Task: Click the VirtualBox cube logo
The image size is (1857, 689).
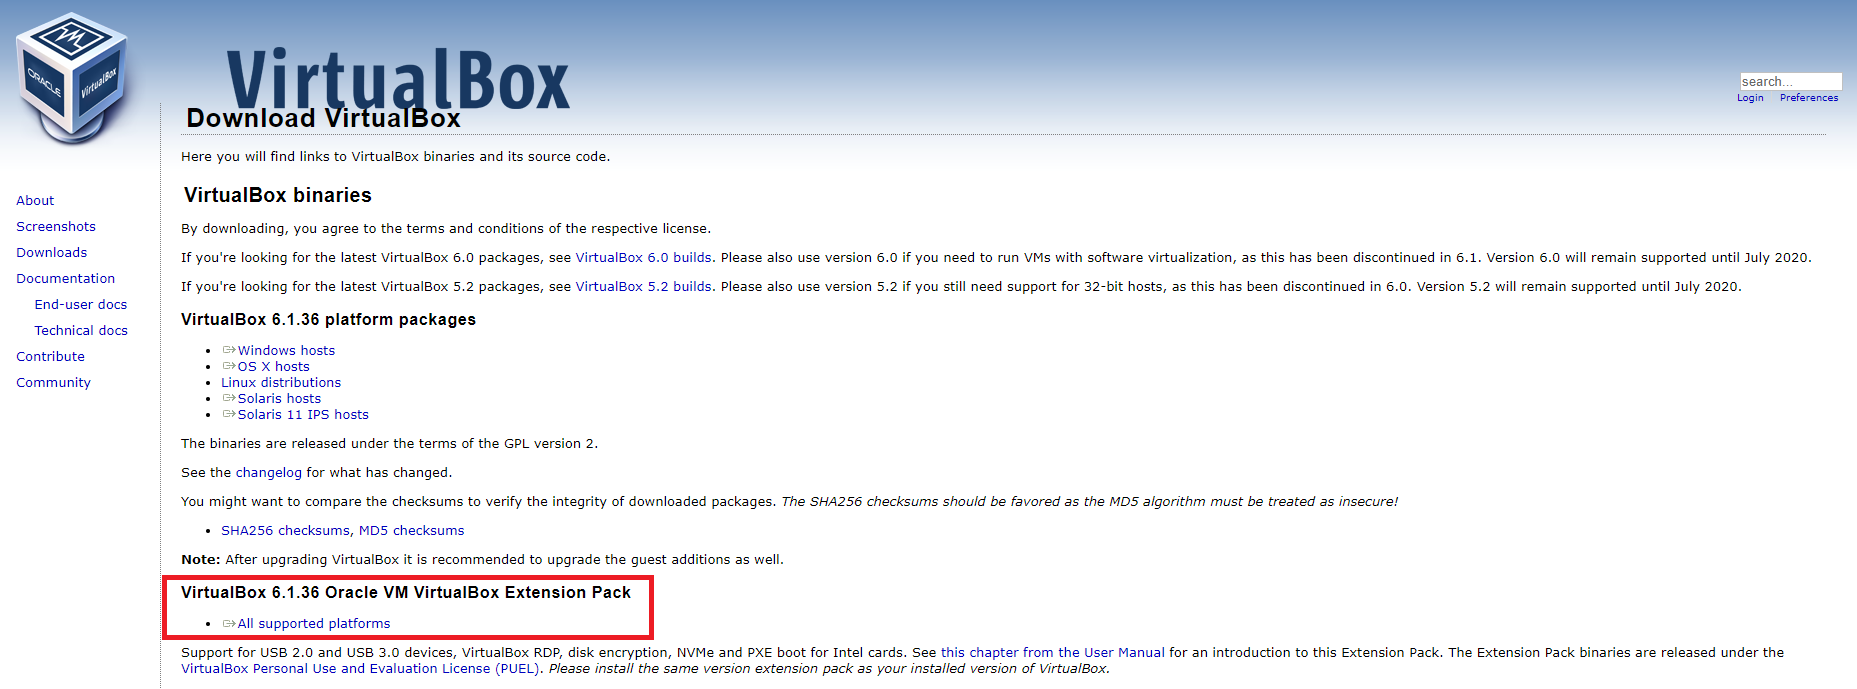Action: tap(72, 78)
